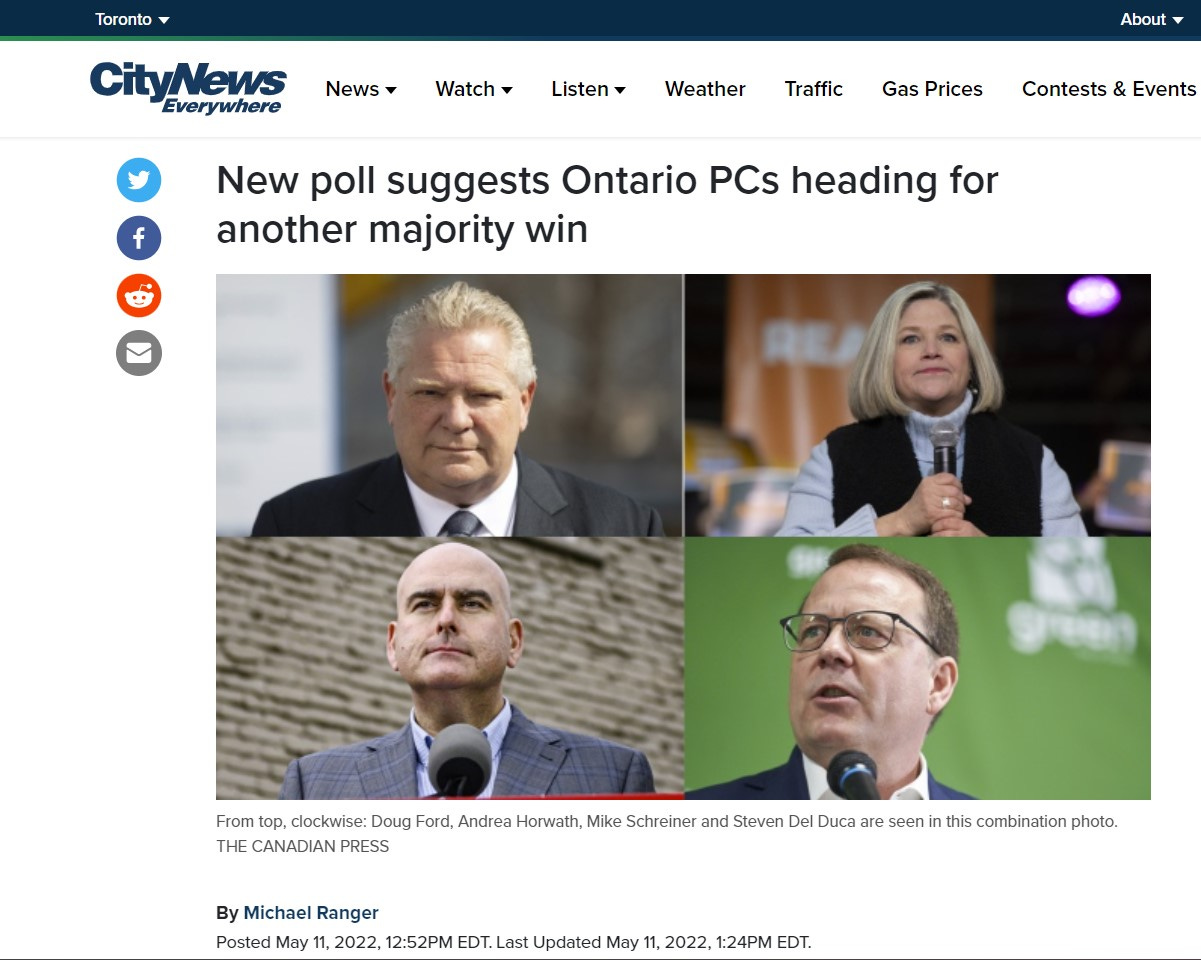Go to CityNews Everywhere home logo
1201x960 pixels.
[188, 88]
